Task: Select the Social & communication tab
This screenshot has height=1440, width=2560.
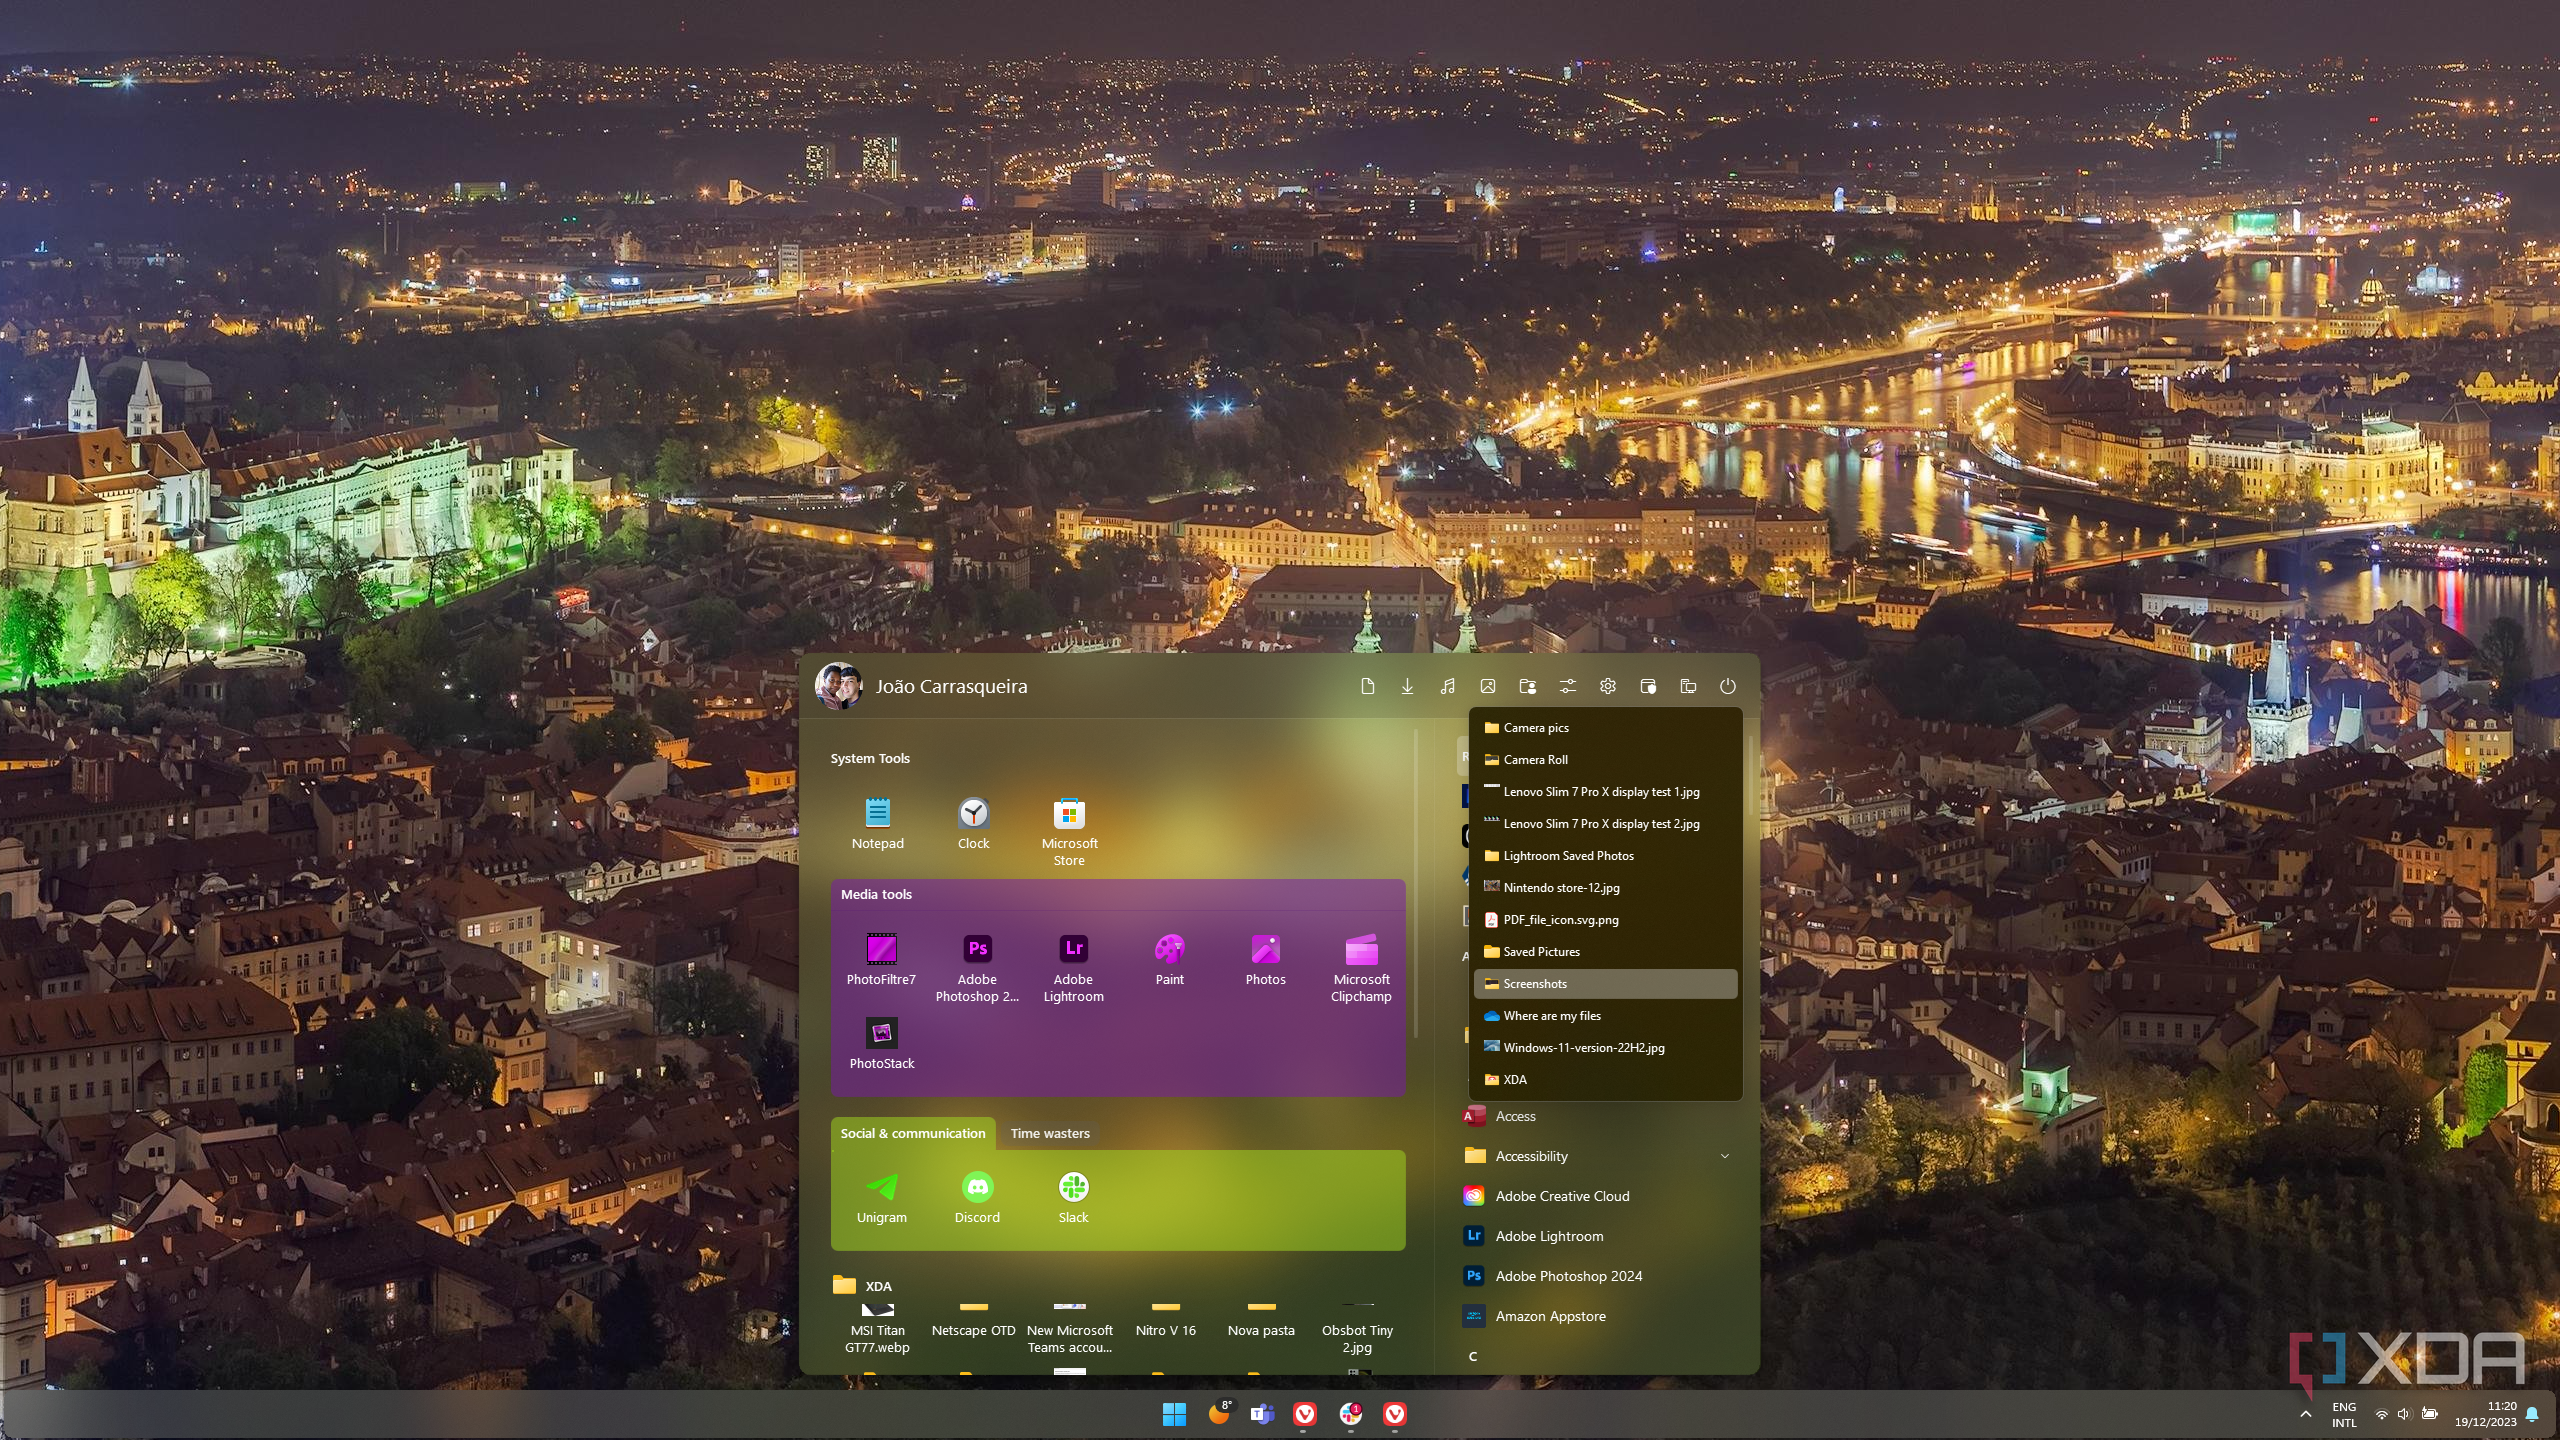Action: [912, 1133]
